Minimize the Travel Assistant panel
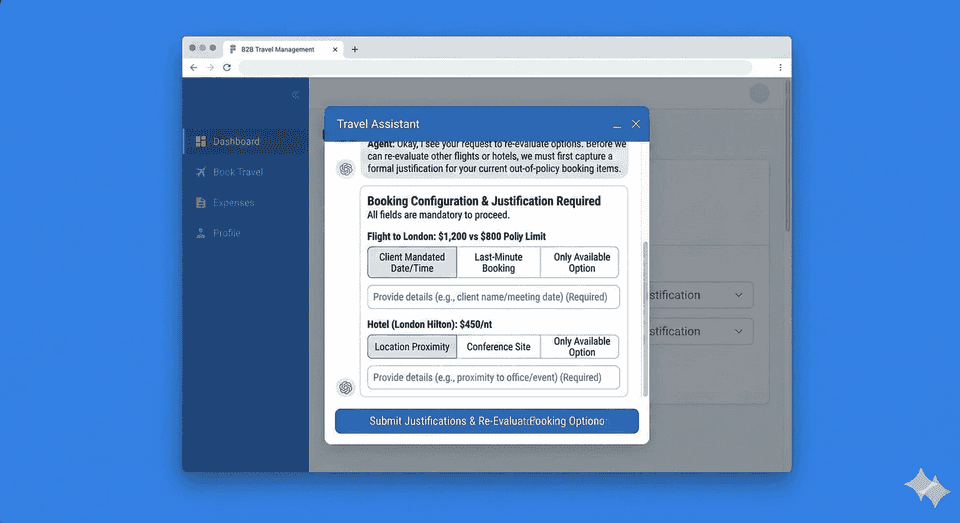 [617, 124]
